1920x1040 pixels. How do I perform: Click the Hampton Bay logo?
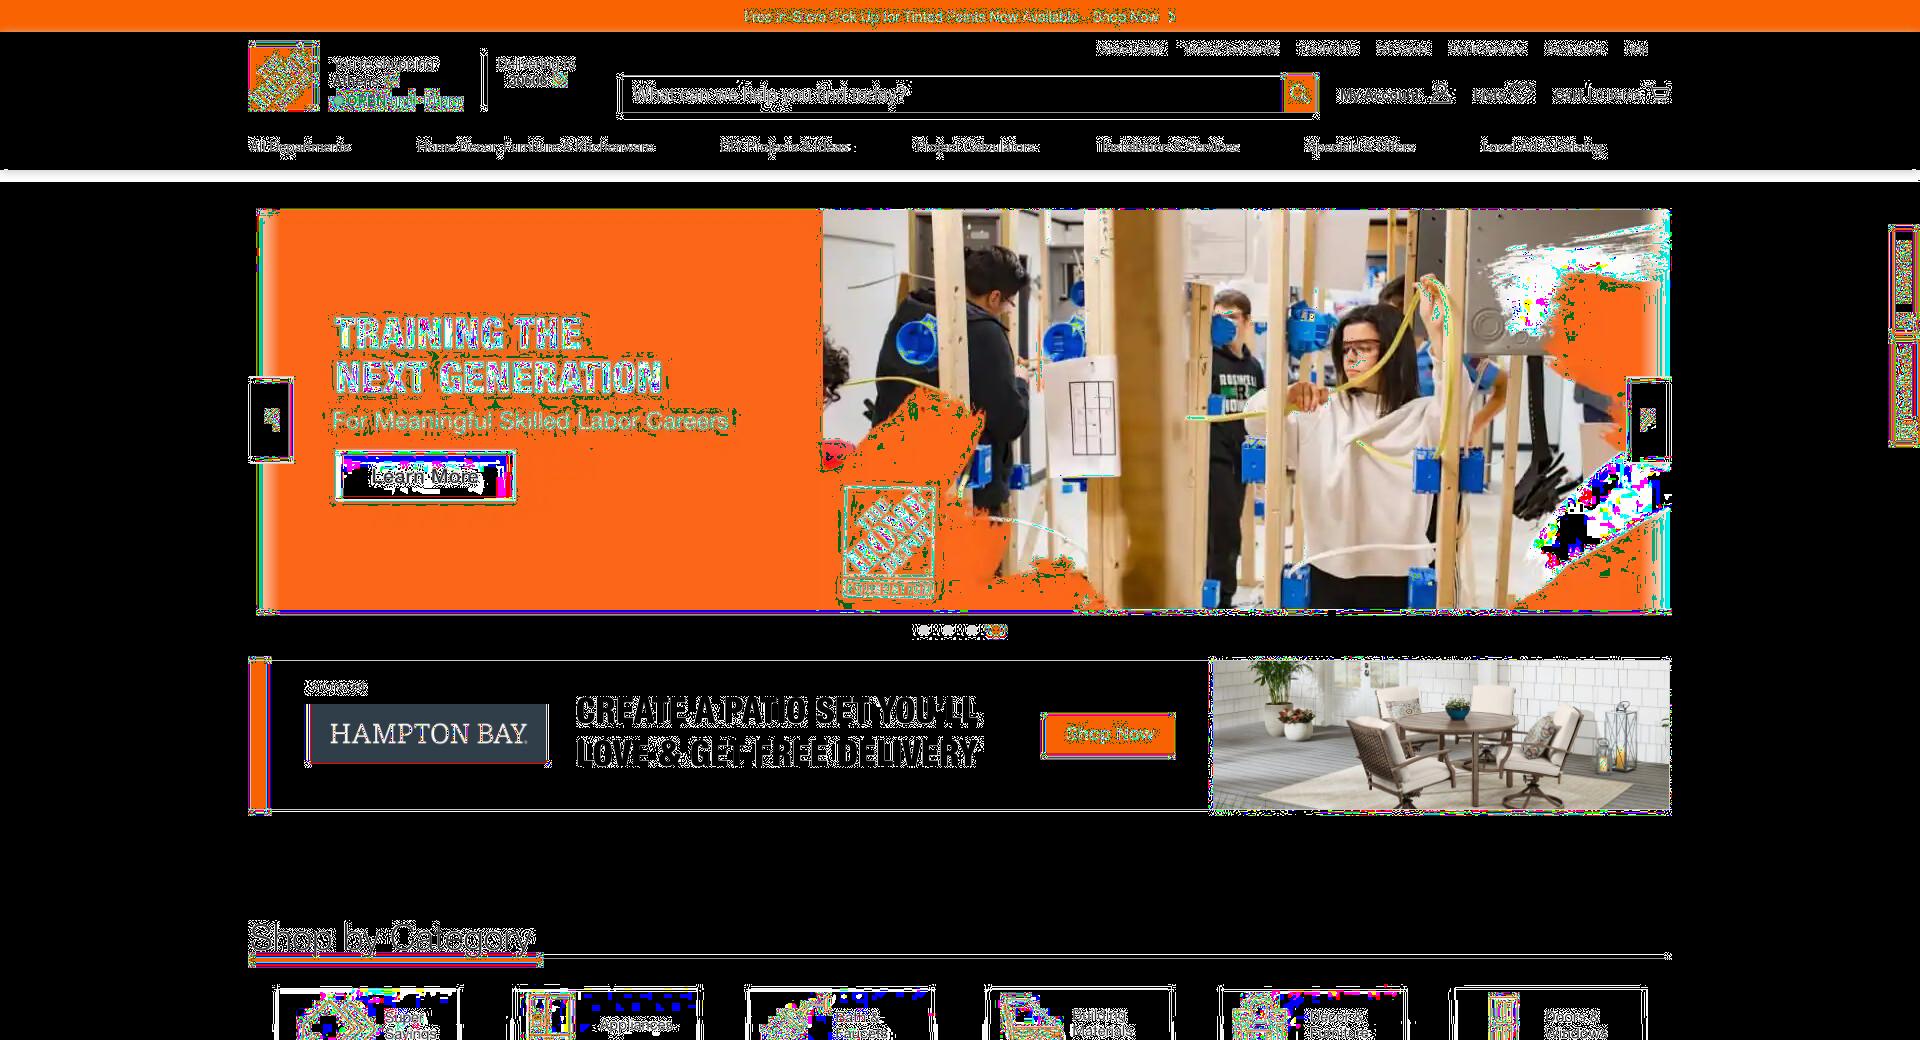pyautogui.click(x=428, y=734)
